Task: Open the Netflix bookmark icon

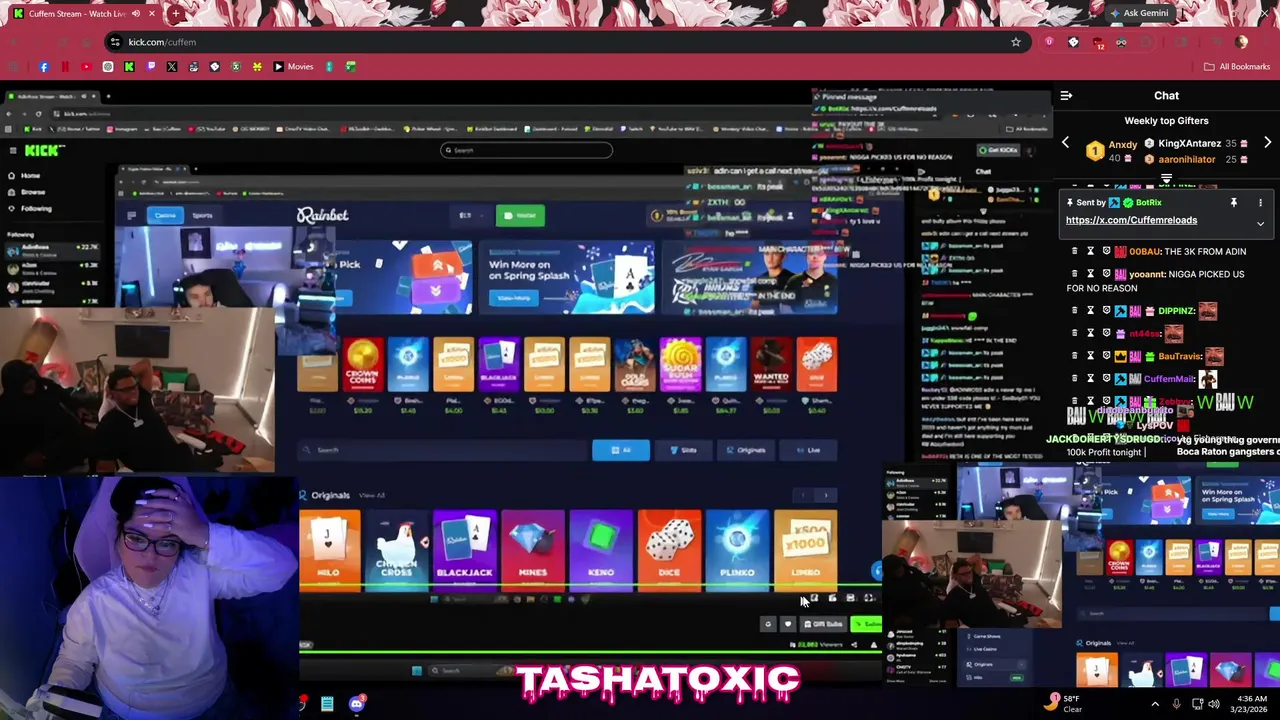Action: [65, 67]
